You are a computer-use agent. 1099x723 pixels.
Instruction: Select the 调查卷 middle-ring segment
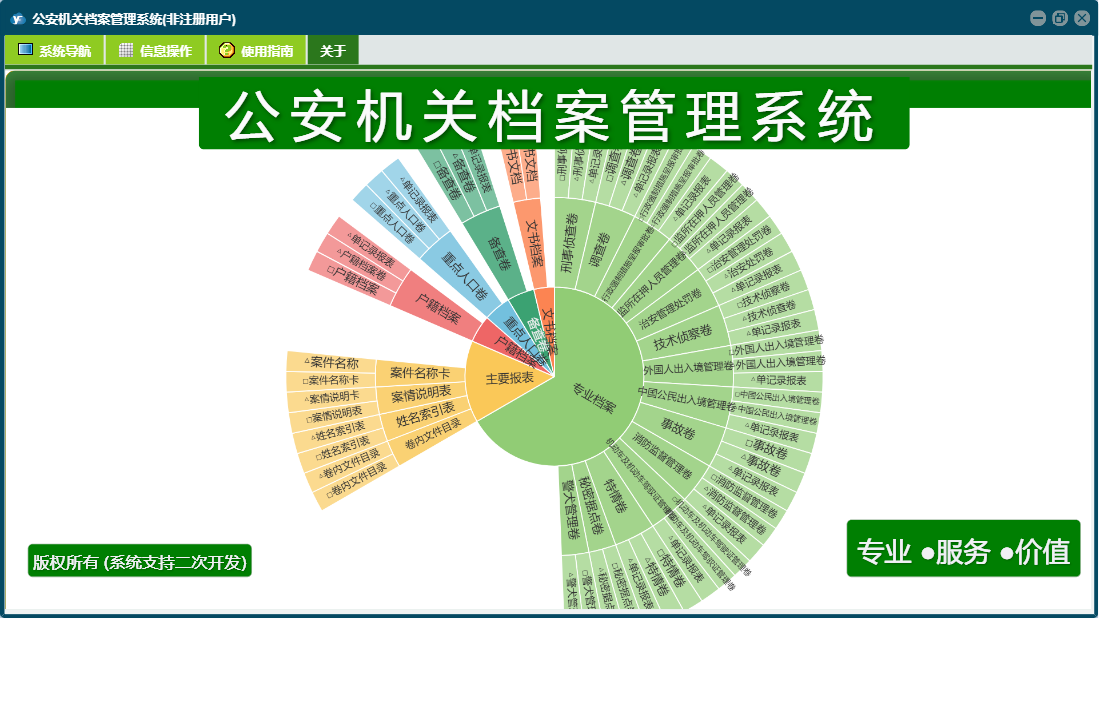click(x=599, y=249)
